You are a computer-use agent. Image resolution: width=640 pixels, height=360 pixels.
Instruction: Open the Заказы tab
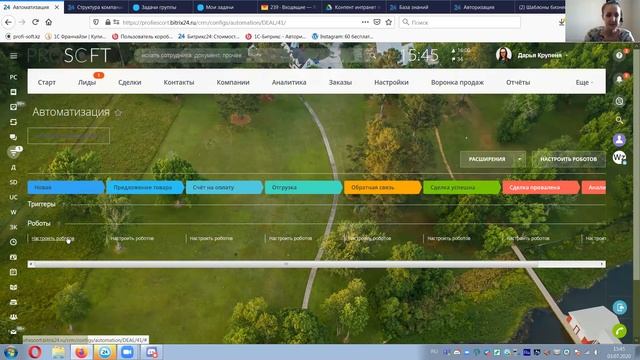point(340,82)
